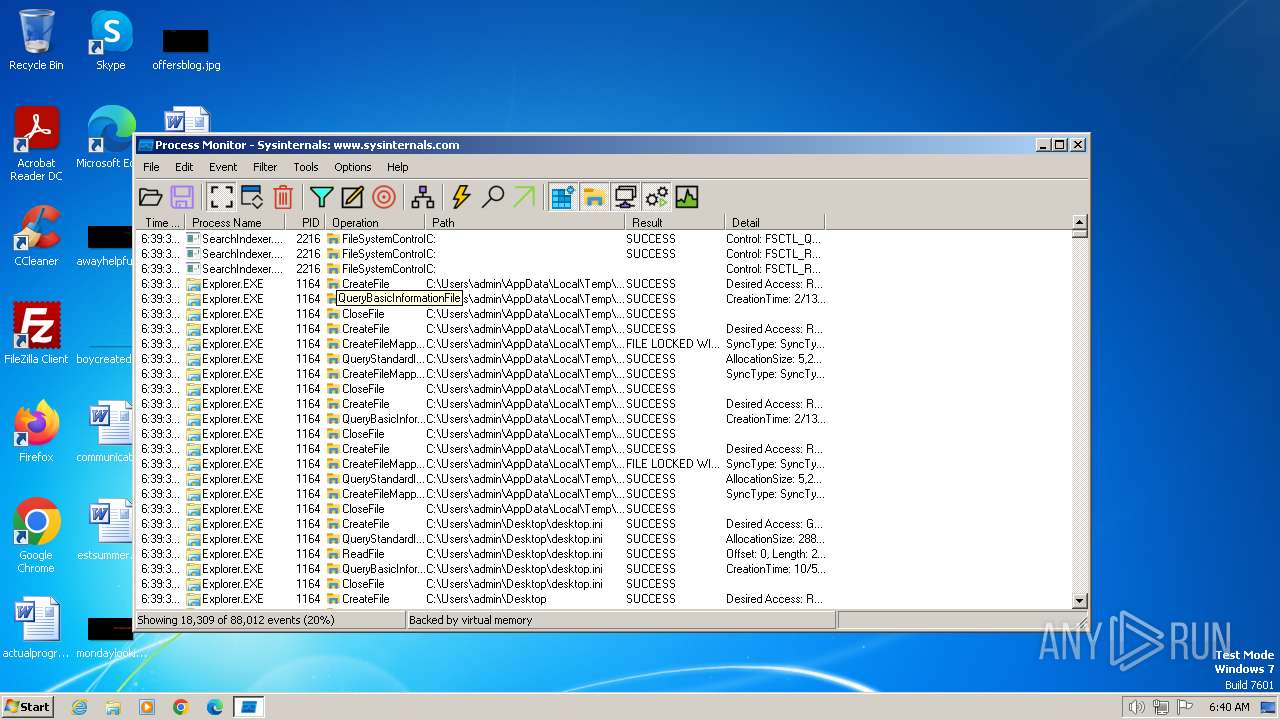Toggle Autoscroll in toolbar

pos(252,197)
